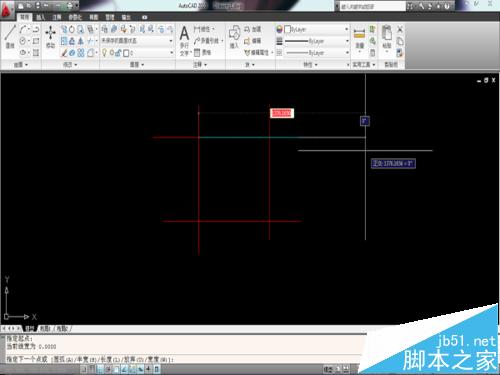
Task: Select the Rotate tool in Modify panel
Action: coord(72,30)
